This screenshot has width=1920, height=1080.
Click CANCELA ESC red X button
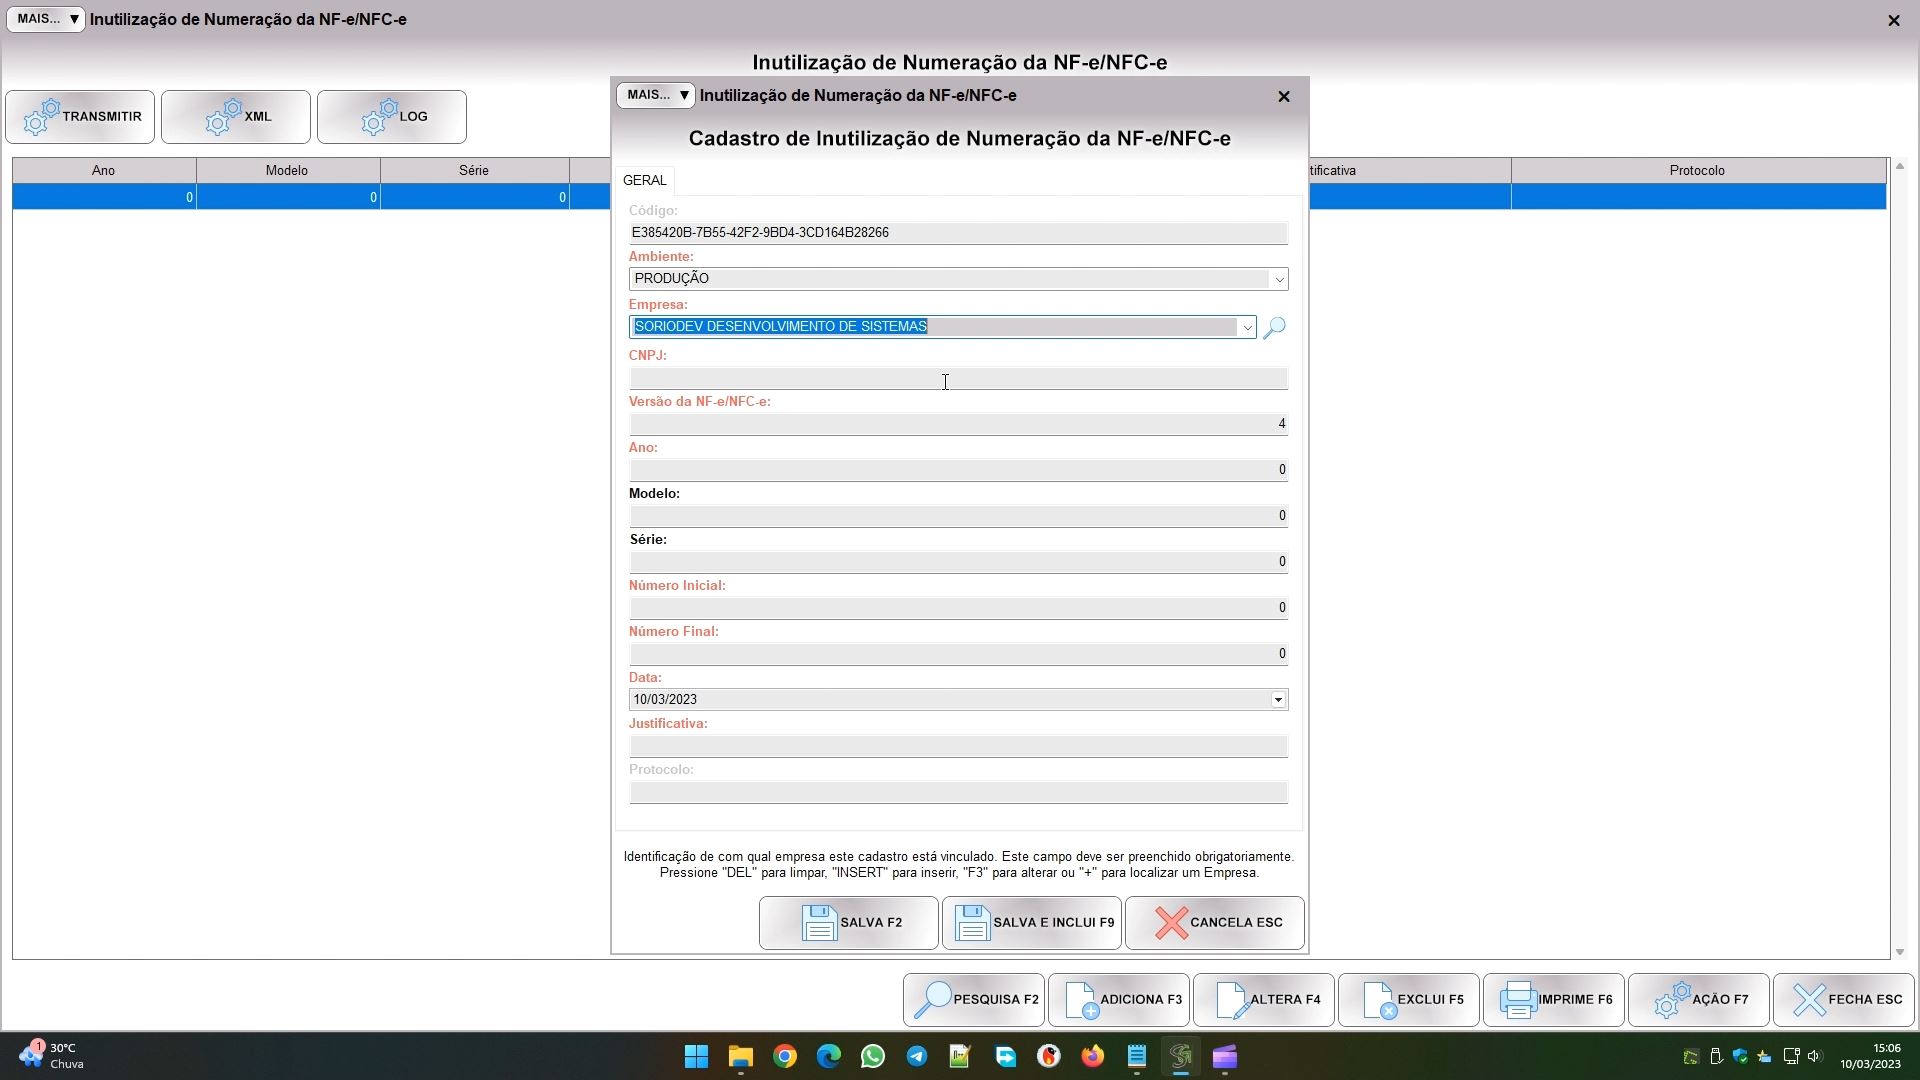tap(1215, 923)
